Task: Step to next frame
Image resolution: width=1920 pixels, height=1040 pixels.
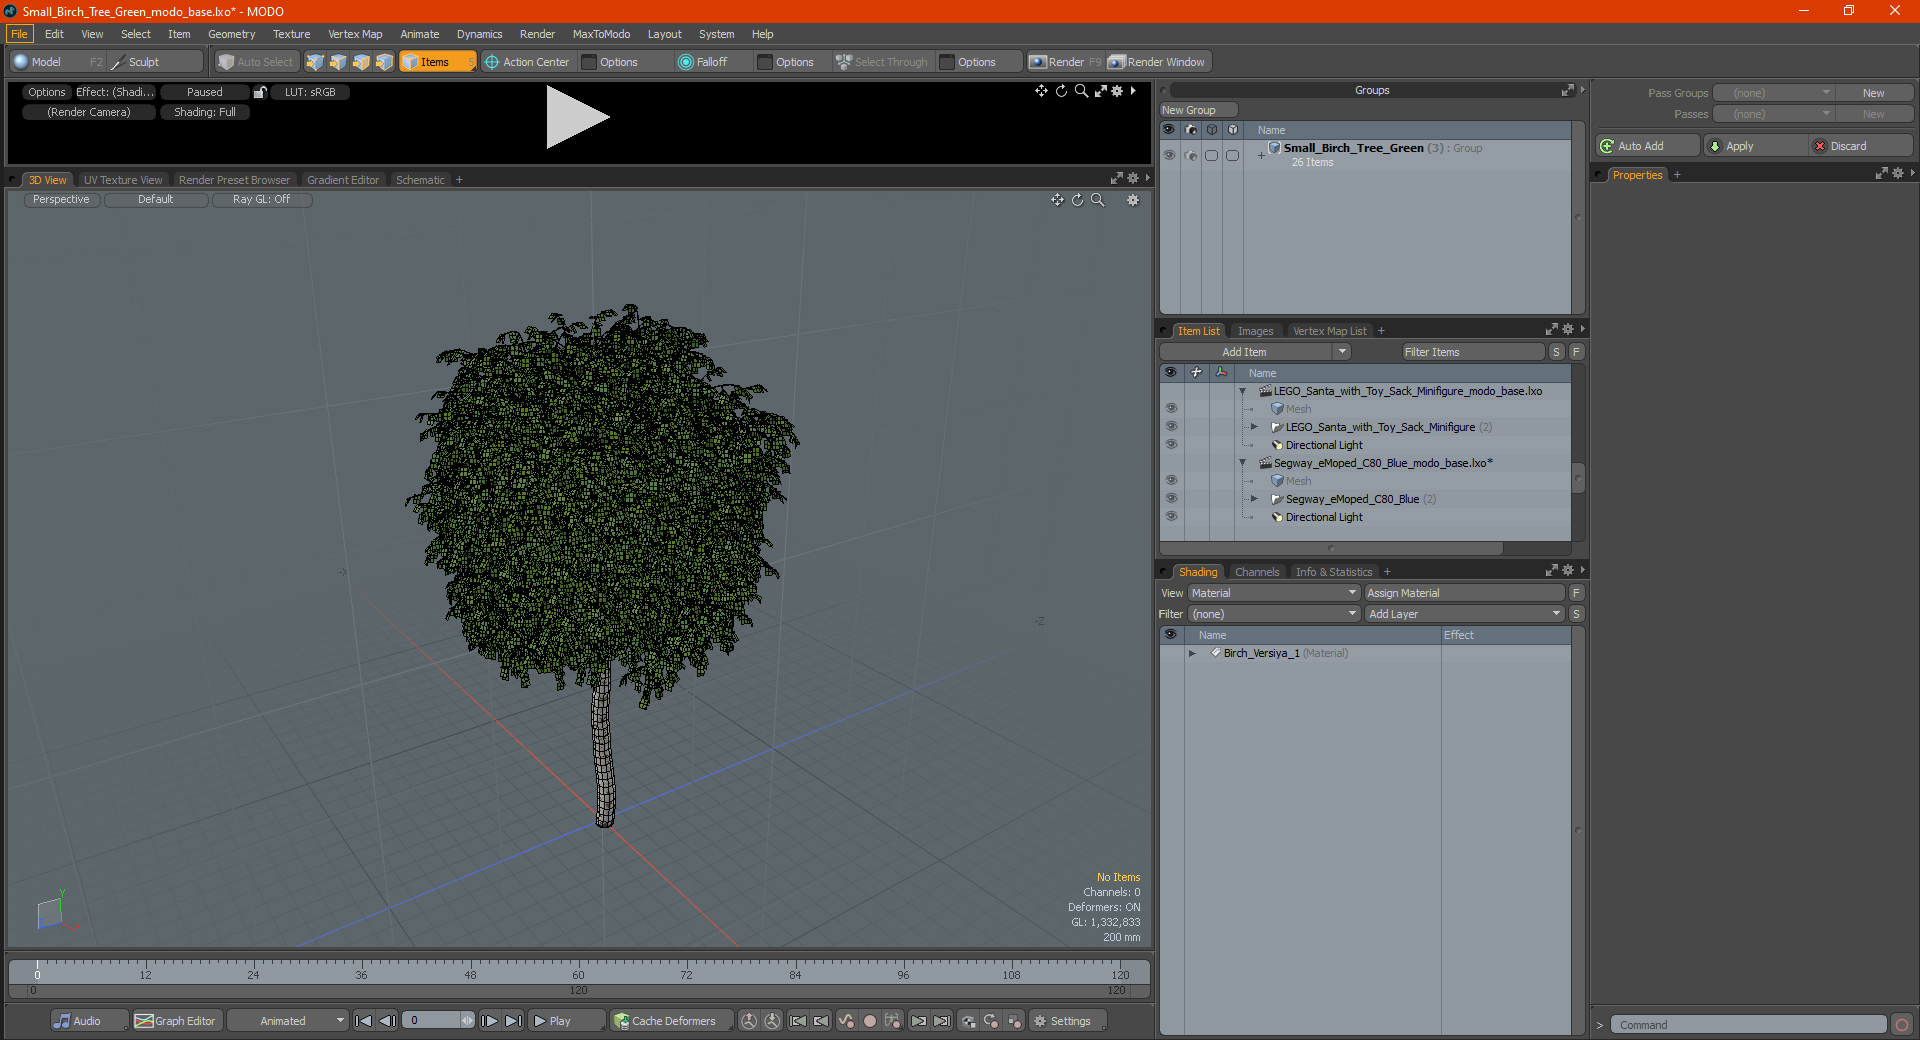Action: coord(489,1021)
